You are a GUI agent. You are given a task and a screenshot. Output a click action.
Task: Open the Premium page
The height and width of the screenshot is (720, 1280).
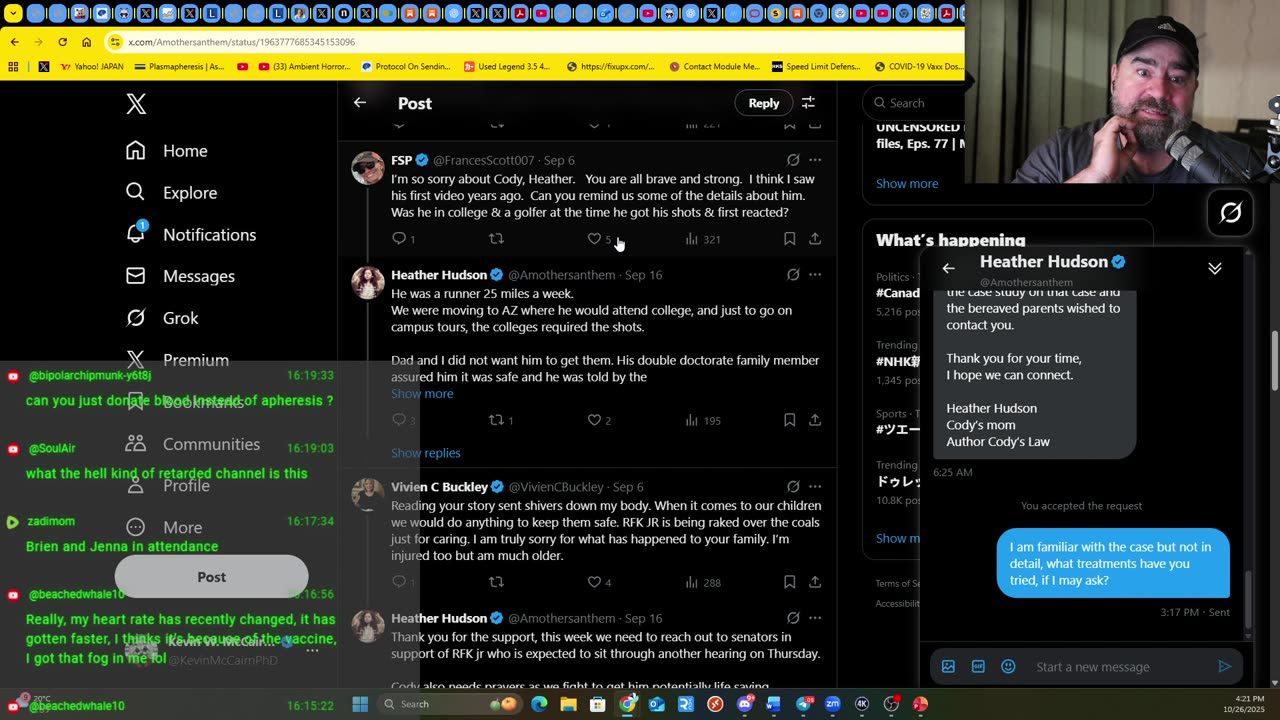(177, 359)
